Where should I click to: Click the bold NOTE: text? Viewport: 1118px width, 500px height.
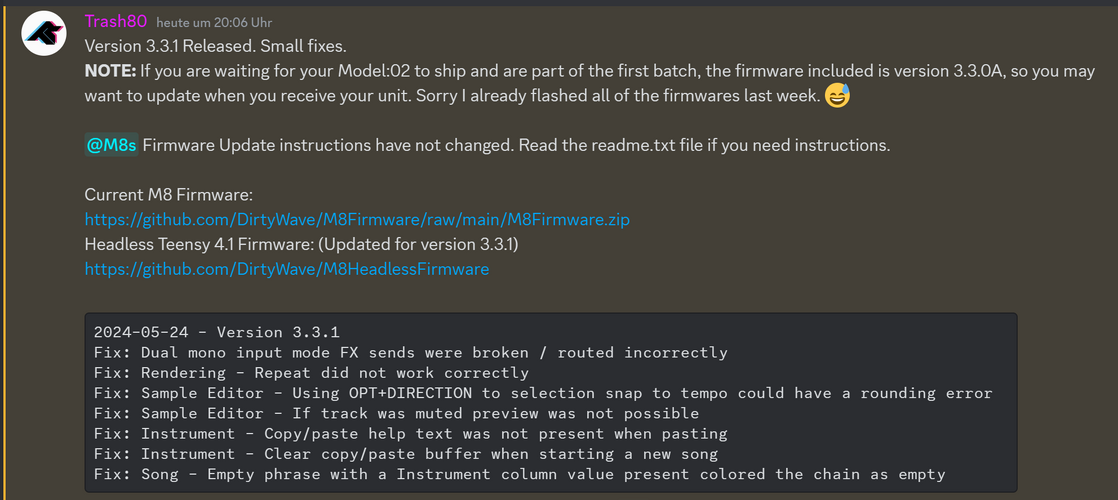point(111,71)
